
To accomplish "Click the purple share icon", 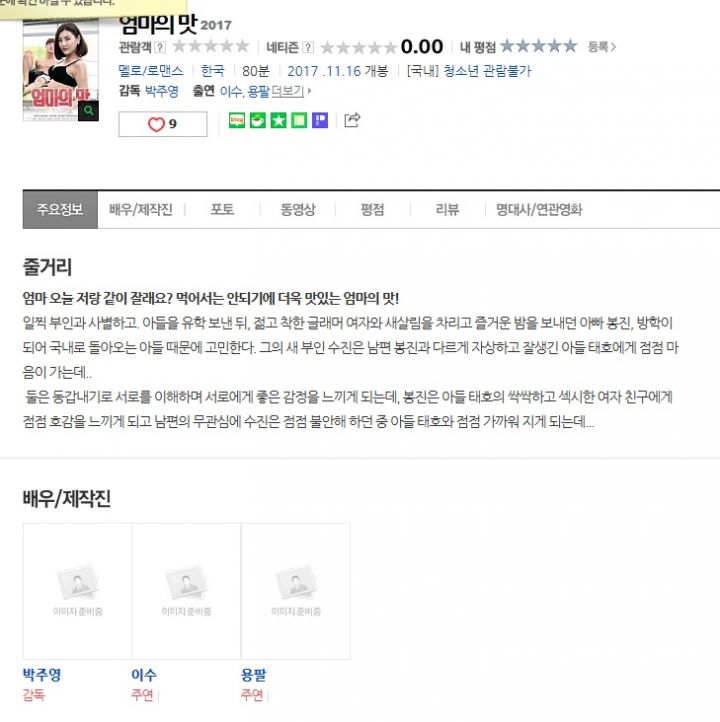I will tap(320, 121).
